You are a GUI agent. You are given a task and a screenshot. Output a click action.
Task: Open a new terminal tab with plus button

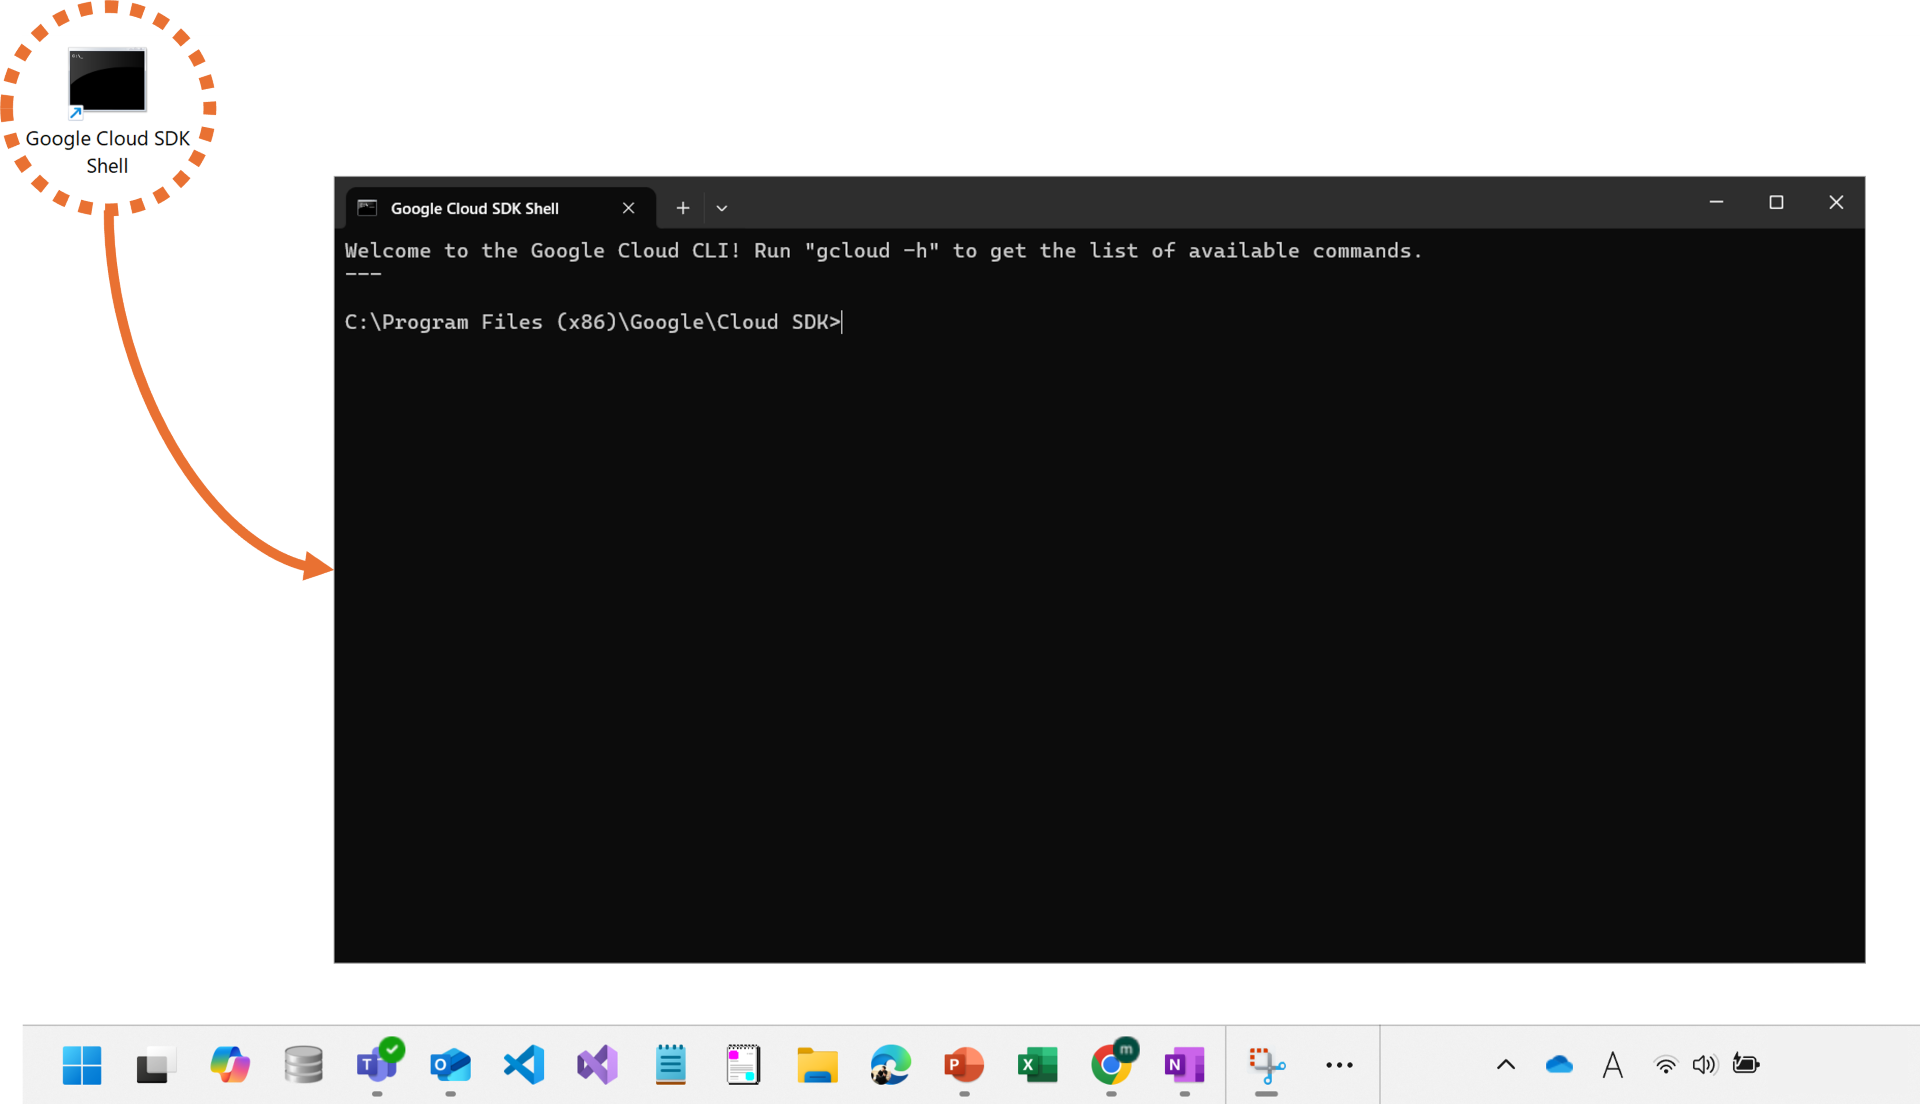point(682,208)
